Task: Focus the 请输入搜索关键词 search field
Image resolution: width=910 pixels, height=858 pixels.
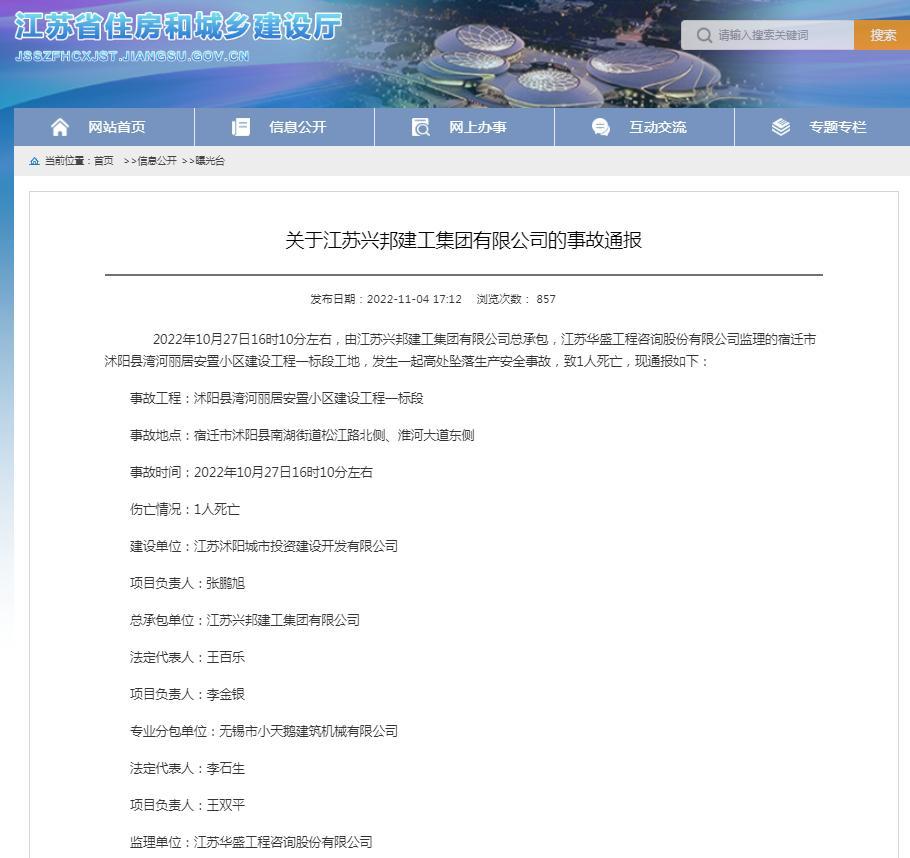Action: [767, 35]
